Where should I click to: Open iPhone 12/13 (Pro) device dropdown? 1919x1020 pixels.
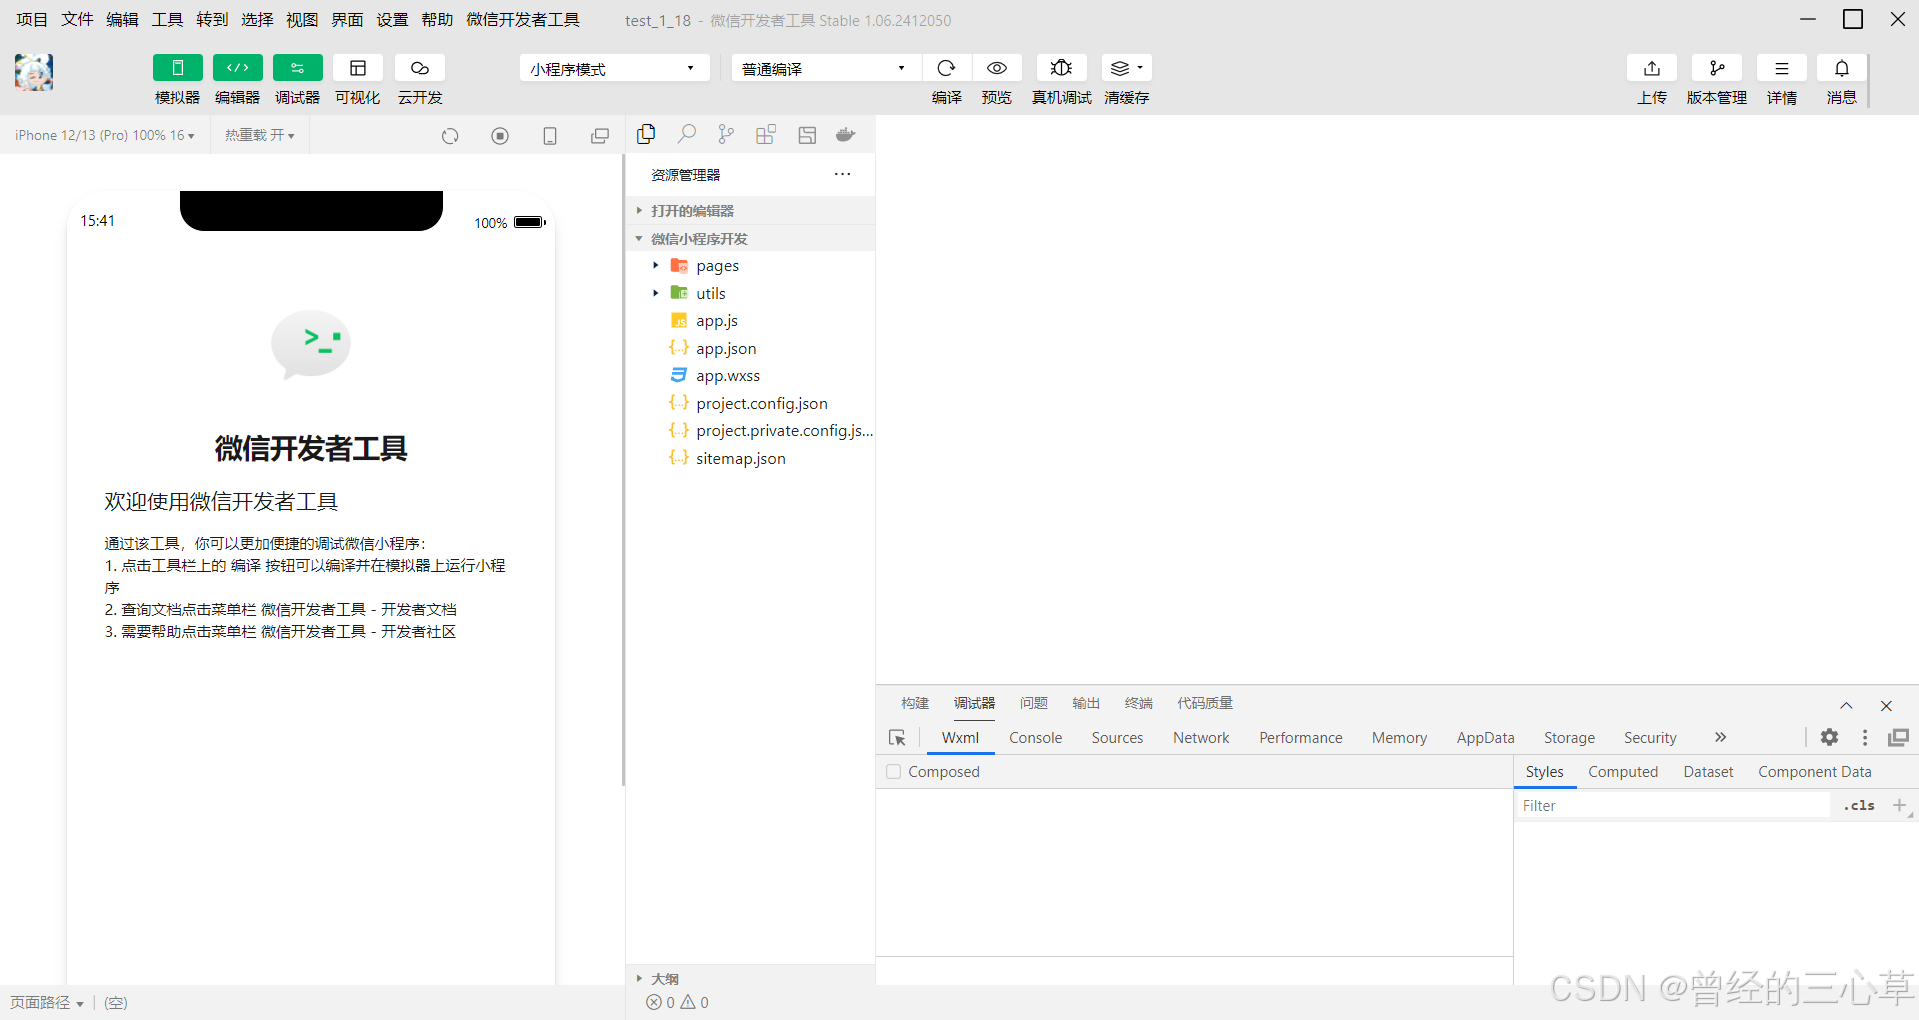[105, 135]
